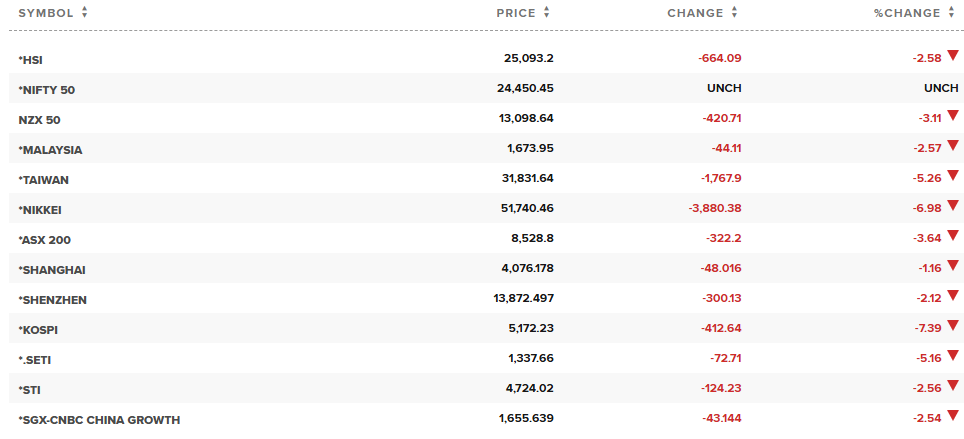Open the *NIFTY 50 index link

click(46, 90)
